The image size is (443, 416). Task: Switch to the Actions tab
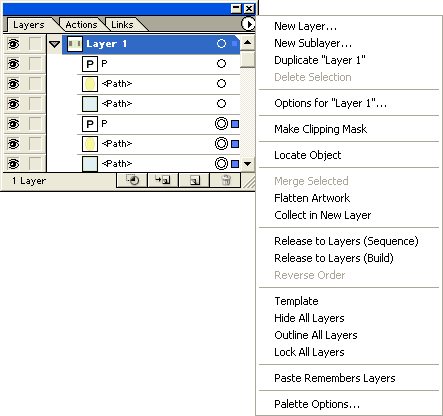[x=81, y=25]
